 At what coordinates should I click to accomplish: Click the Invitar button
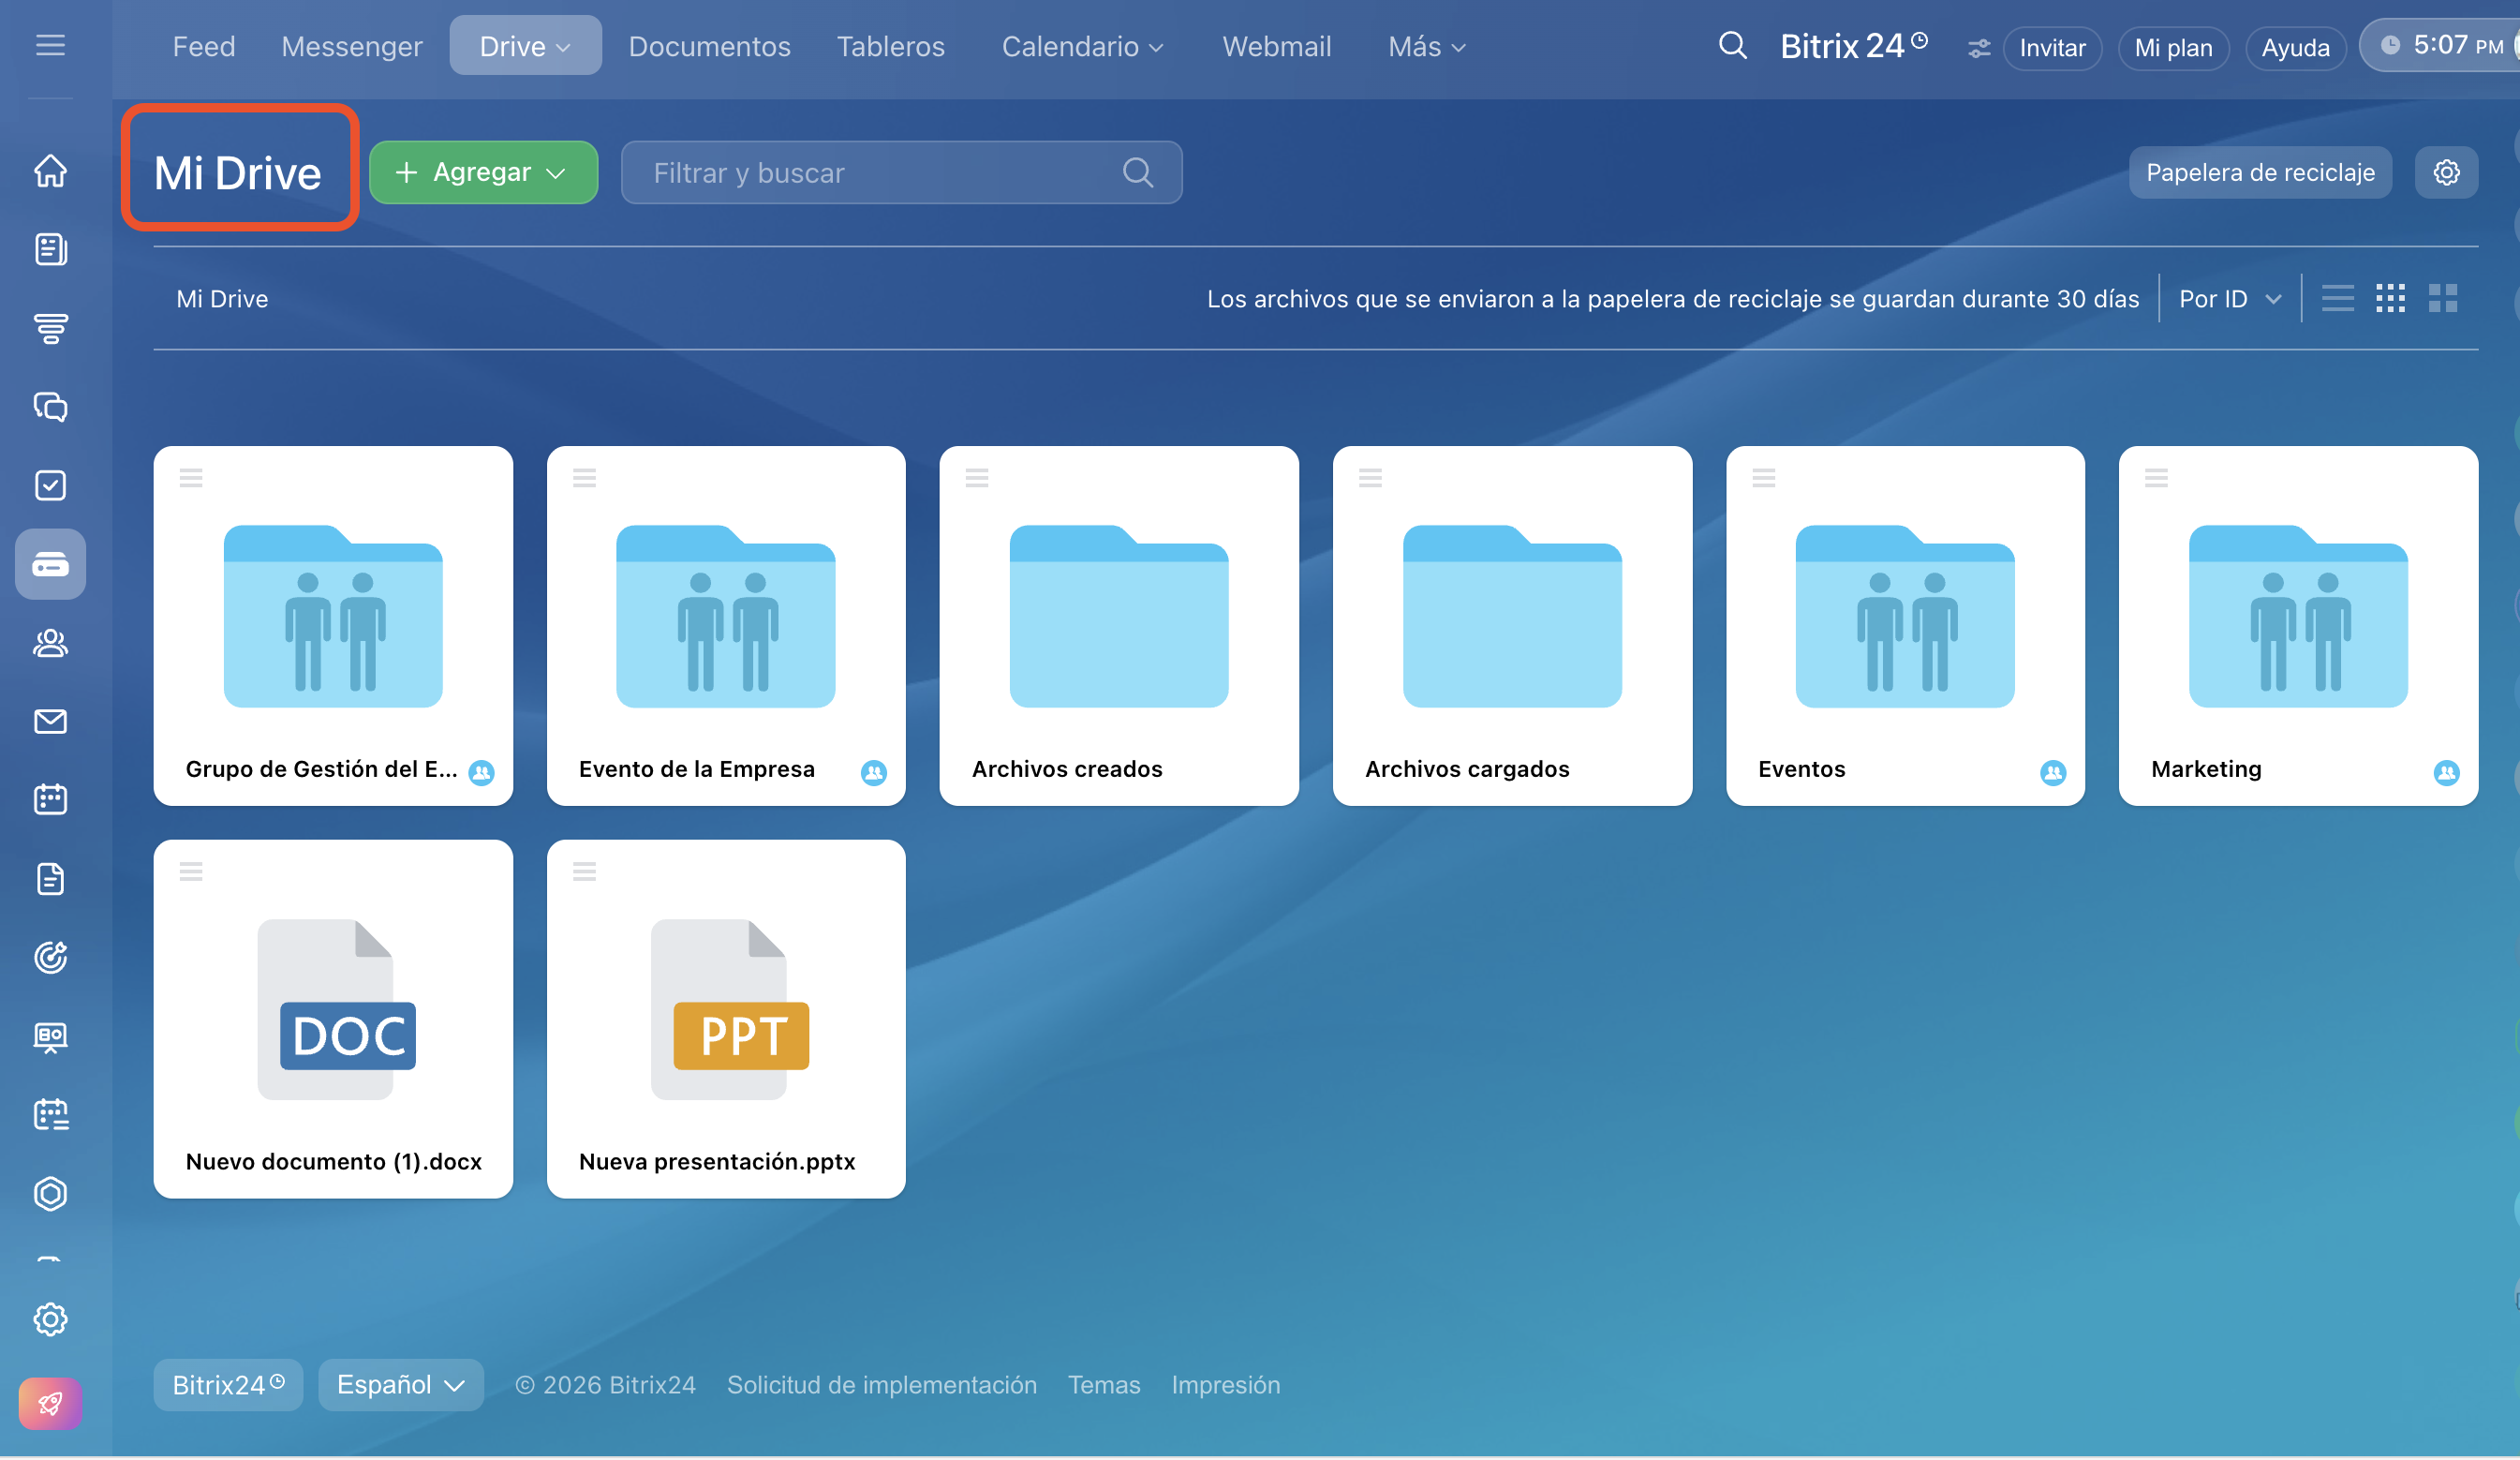point(2052,48)
